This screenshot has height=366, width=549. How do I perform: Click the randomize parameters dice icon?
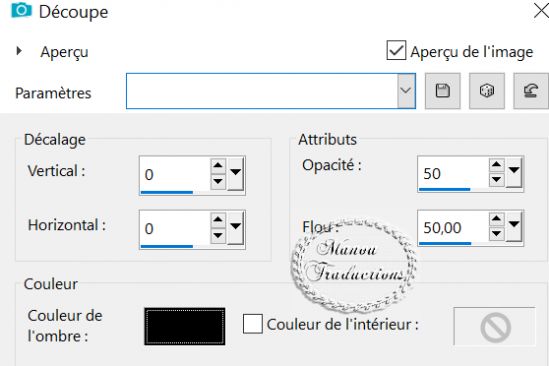point(487,91)
